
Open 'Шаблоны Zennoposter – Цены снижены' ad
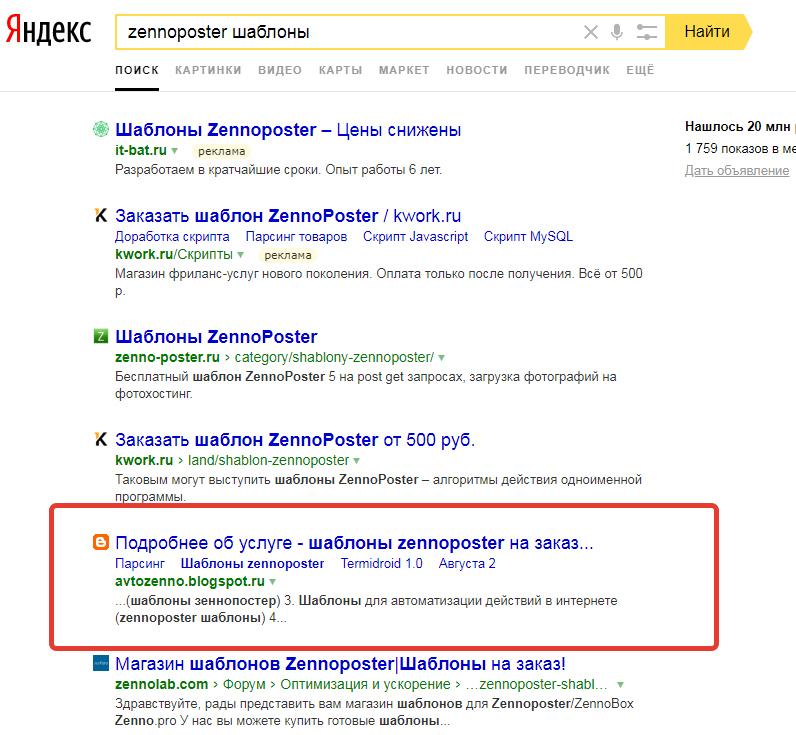[288, 130]
